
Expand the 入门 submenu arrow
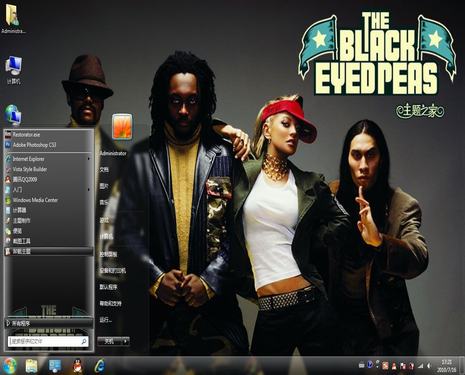[x=89, y=190]
